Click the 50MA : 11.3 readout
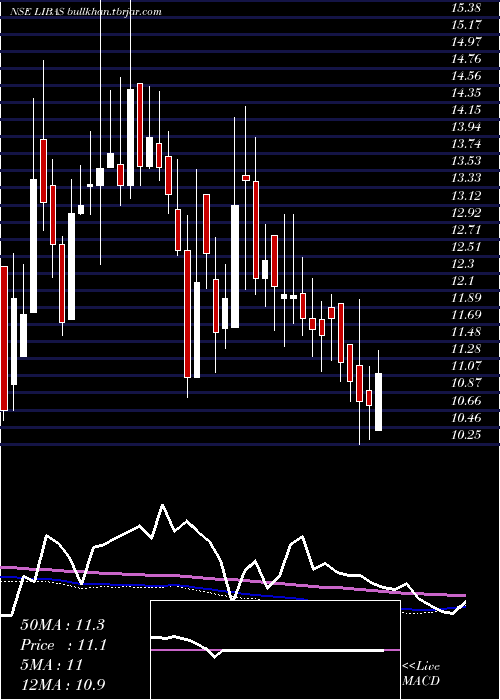Image resolution: width=500 pixels, height=700 pixels. [x=62, y=625]
